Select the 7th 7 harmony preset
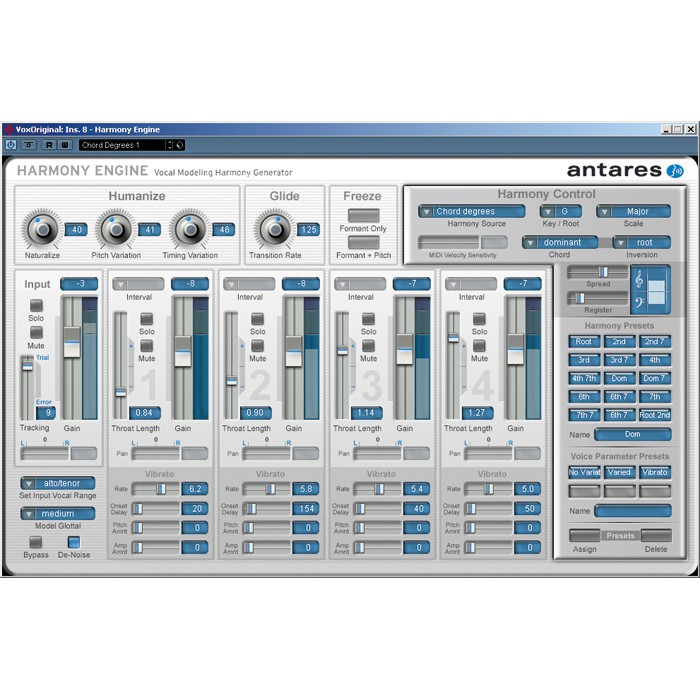This screenshot has height=700, width=700. pyautogui.click(x=584, y=415)
